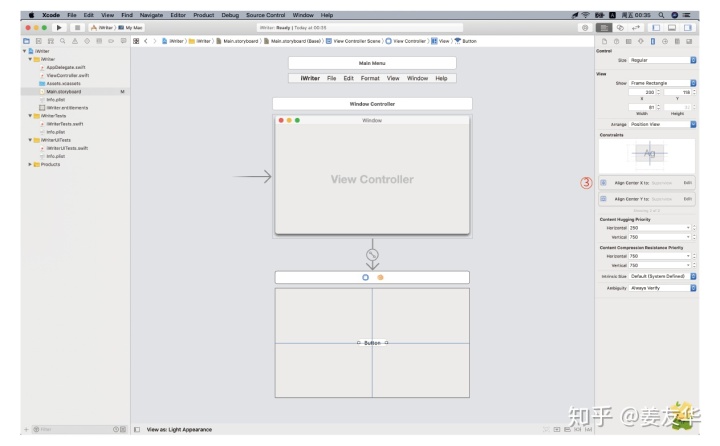Open the related items grid menu
Image resolution: width=720 pixels, height=446 pixels.
[136, 41]
